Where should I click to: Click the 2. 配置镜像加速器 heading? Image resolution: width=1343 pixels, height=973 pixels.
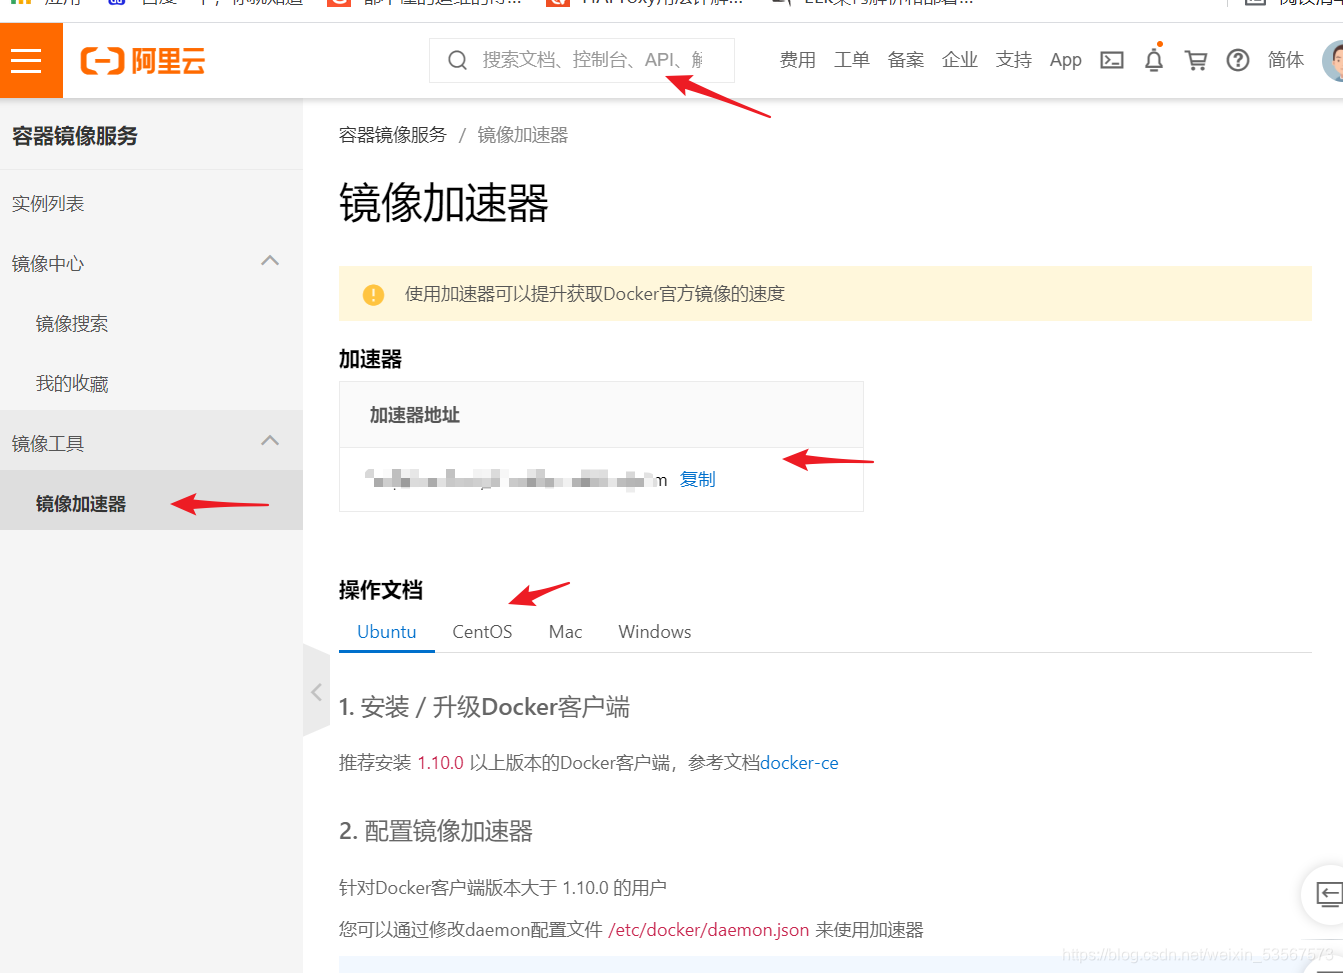tap(436, 831)
